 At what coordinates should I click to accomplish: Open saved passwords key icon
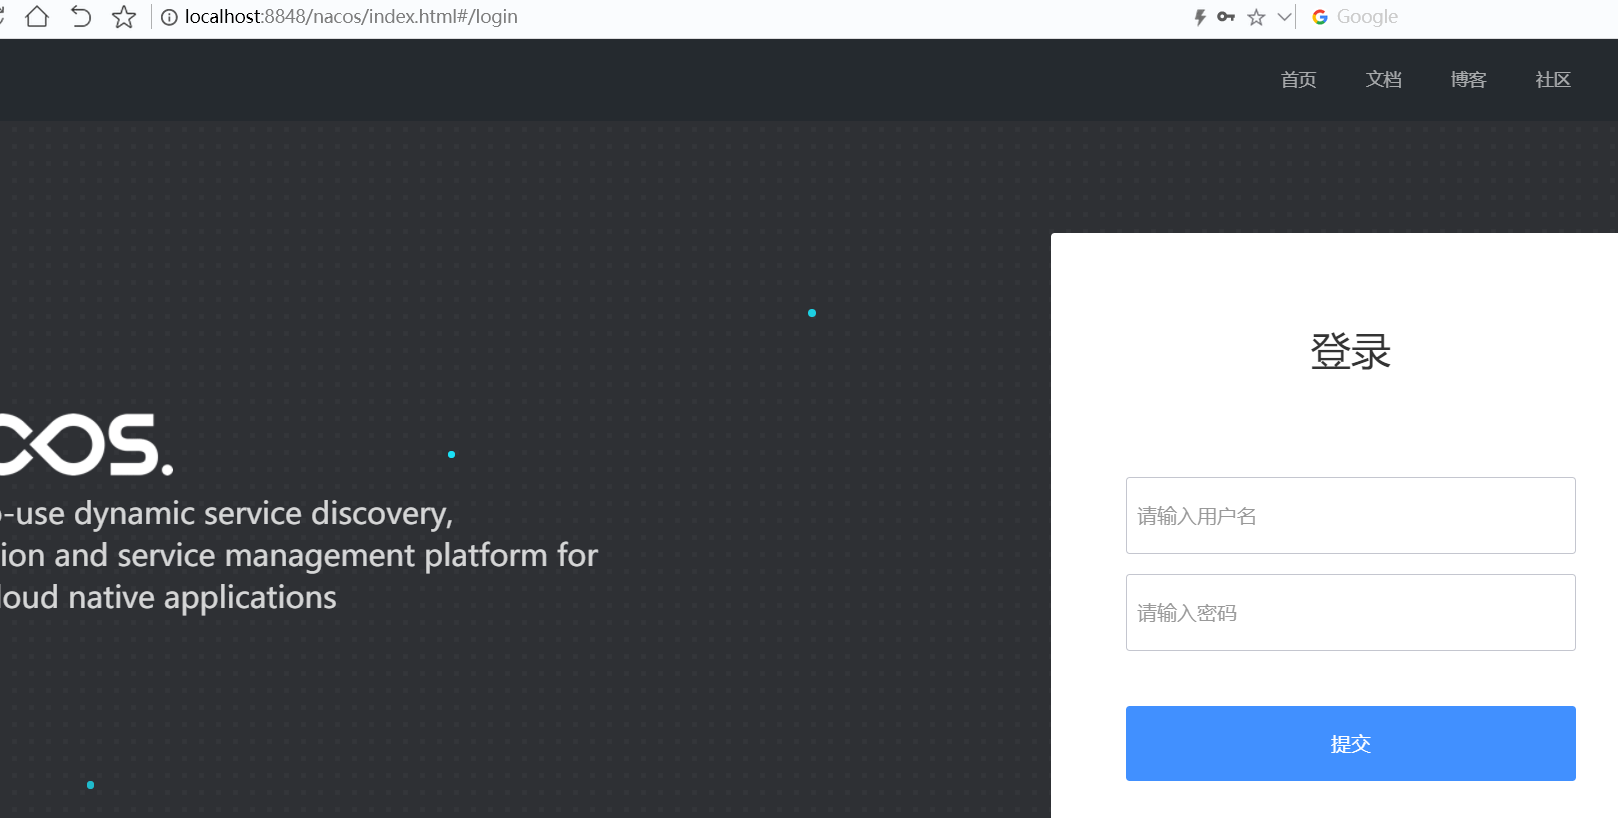(1226, 17)
